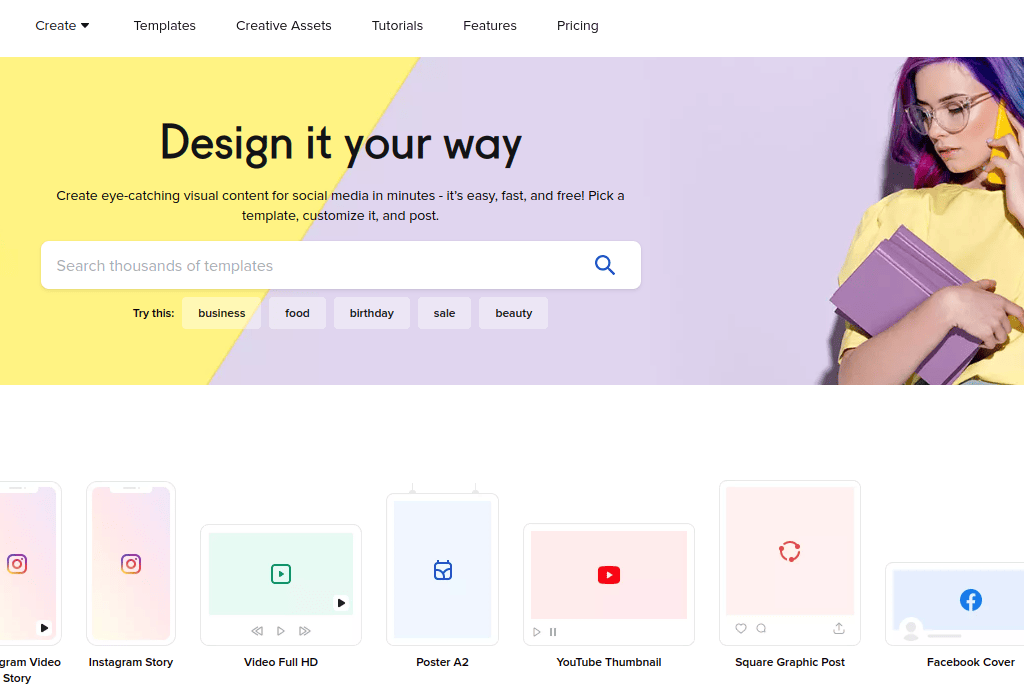Click the red YouTube logo icon
The image size is (1024, 689).
point(609,575)
